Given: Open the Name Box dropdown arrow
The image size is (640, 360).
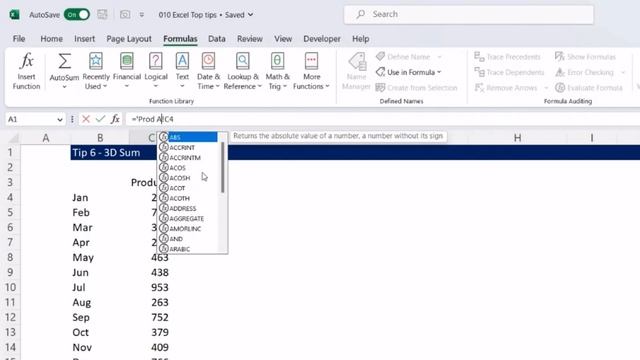Looking at the screenshot, I should point(60,120).
